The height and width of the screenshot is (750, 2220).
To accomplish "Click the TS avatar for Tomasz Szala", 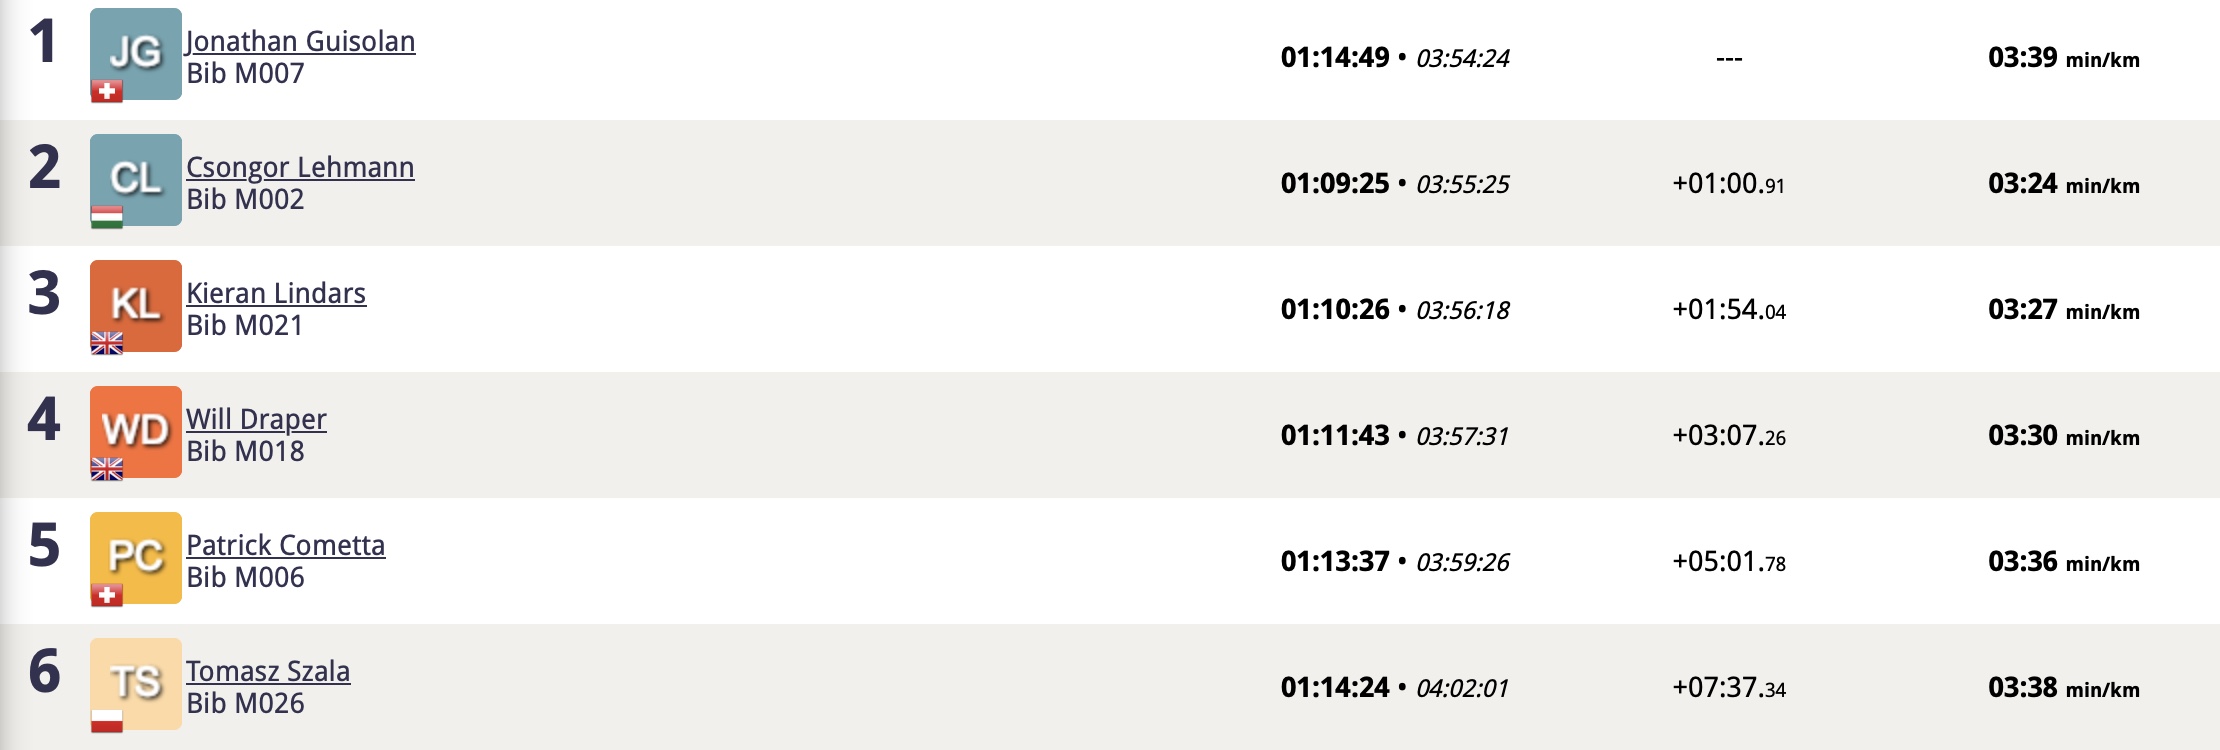I will (136, 684).
